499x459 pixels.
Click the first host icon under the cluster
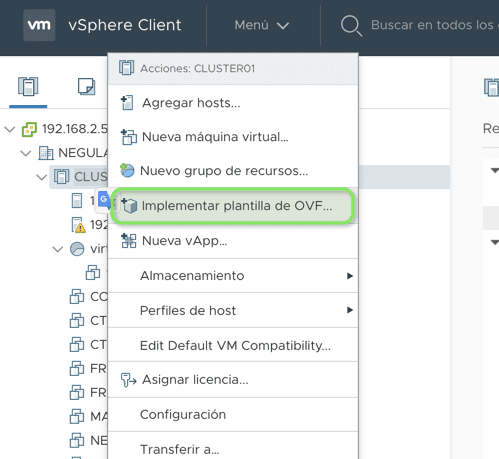[77, 201]
